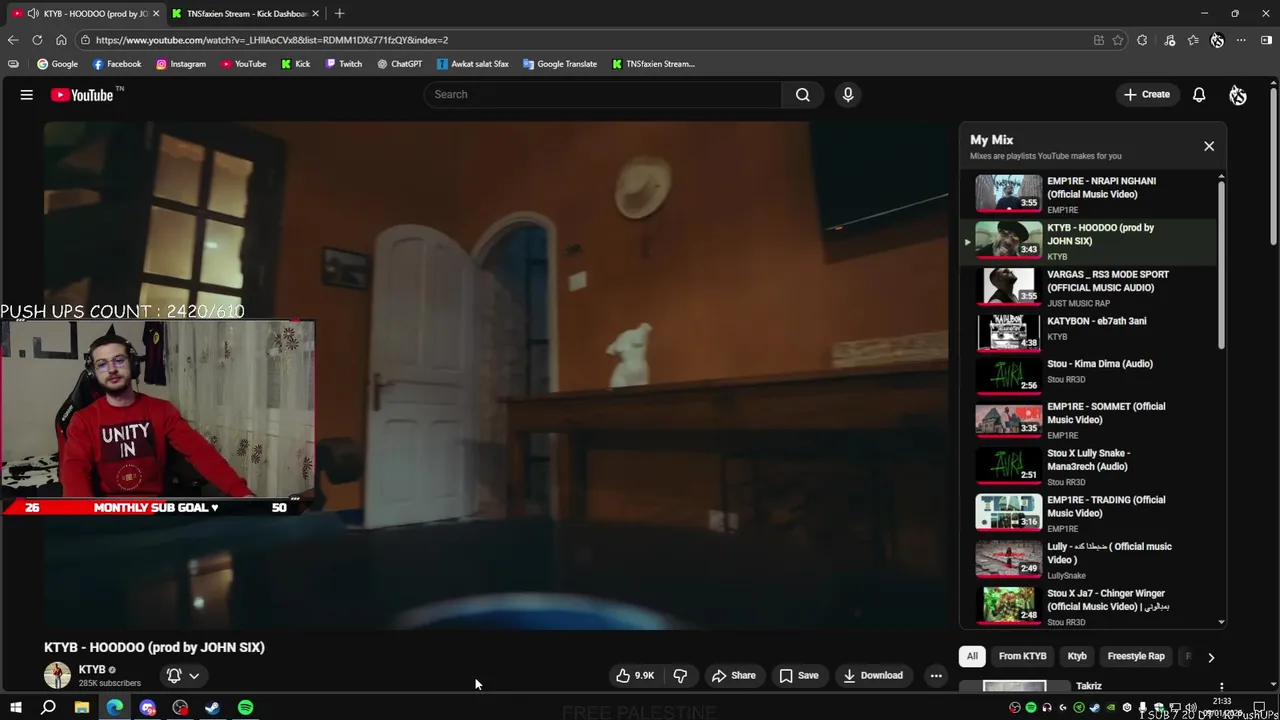Open the Google Translate bookmark
1280x720 pixels.
click(x=560, y=64)
